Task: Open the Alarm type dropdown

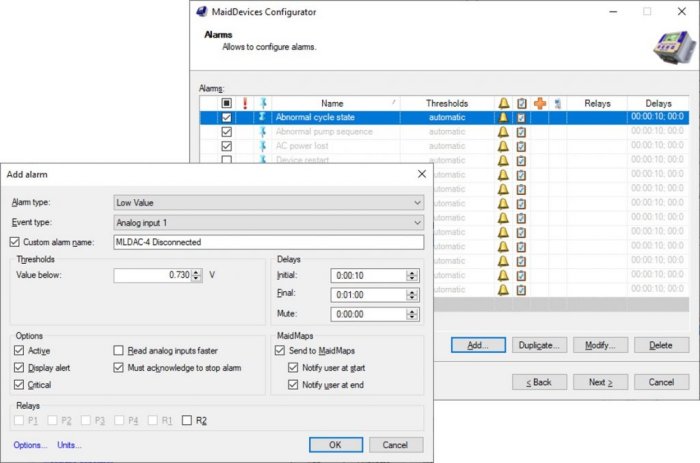Action: pos(269,202)
